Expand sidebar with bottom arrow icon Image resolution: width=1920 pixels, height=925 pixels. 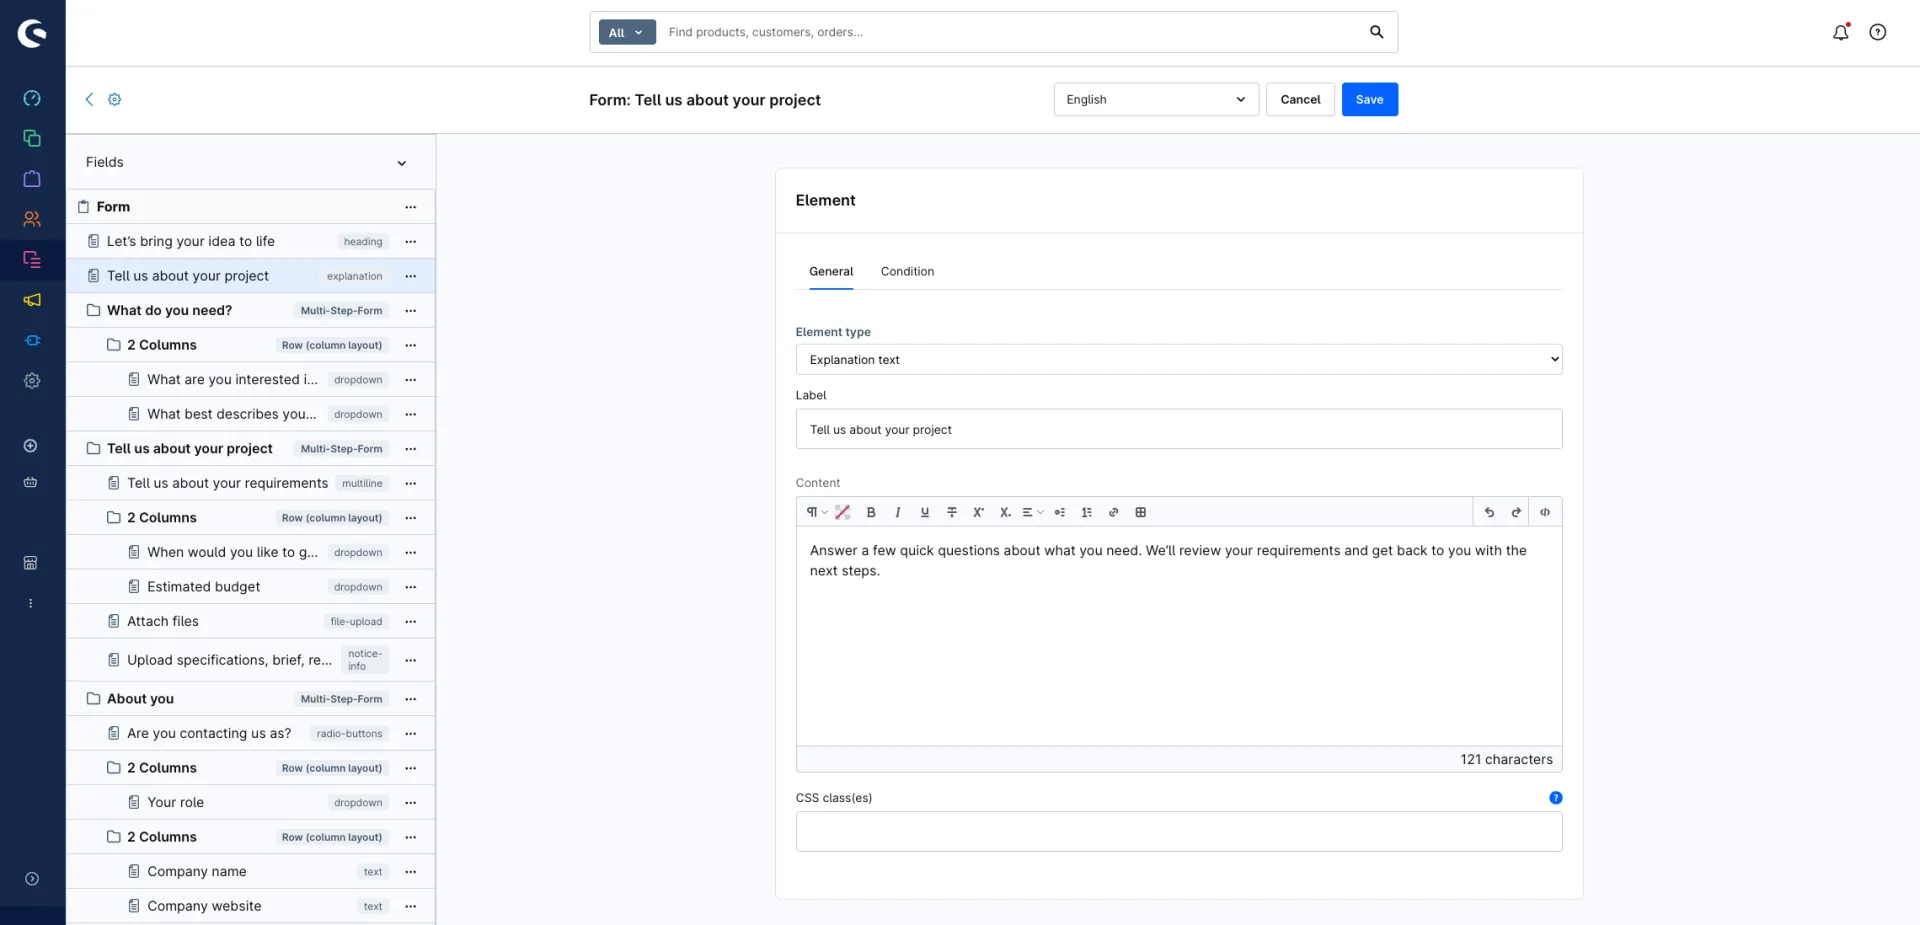32,879
